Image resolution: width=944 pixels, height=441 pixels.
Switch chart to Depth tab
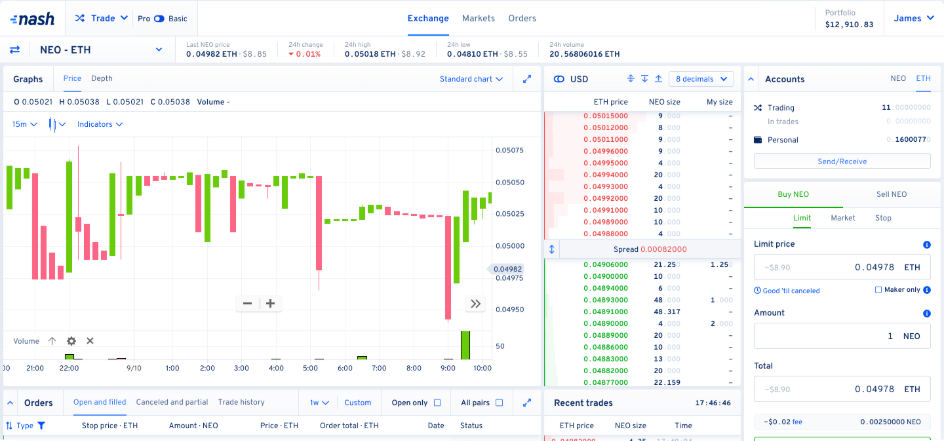102,78
